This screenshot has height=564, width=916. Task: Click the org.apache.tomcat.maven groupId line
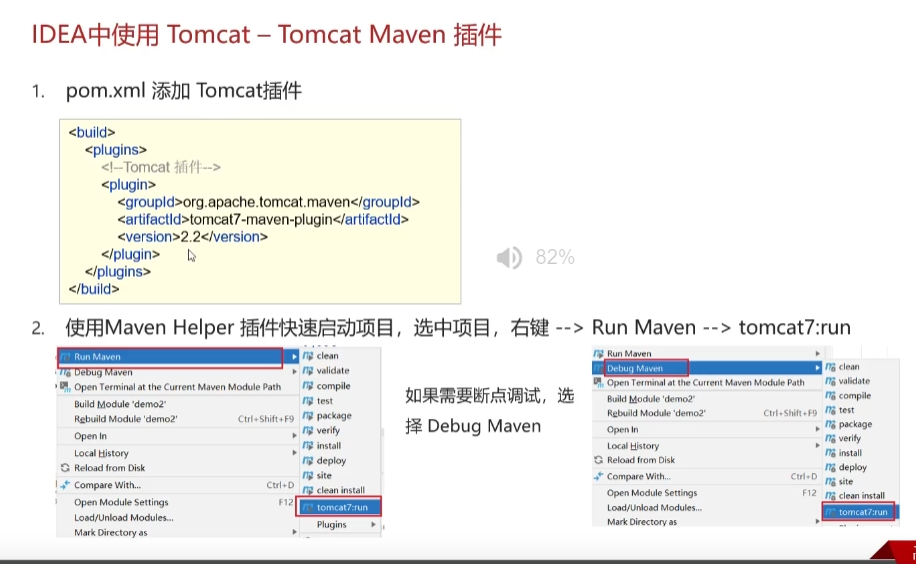(268, 202)
